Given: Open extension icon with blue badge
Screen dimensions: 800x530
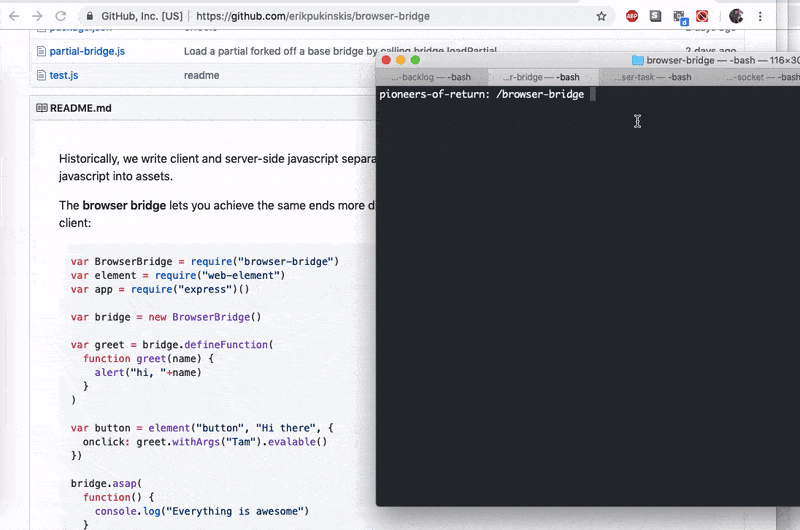Looking at the screenshot, I should [680, 17].
